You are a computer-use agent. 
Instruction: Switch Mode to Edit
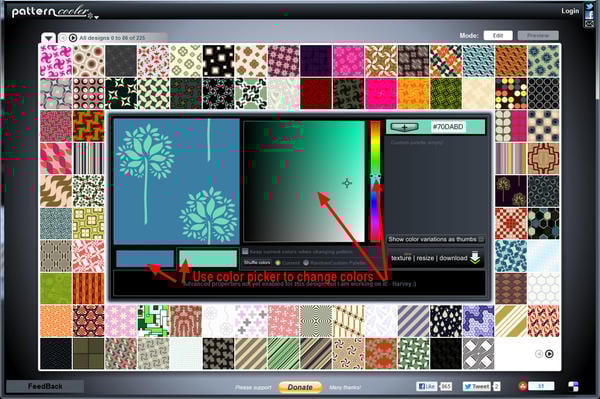tap(498, 36)
